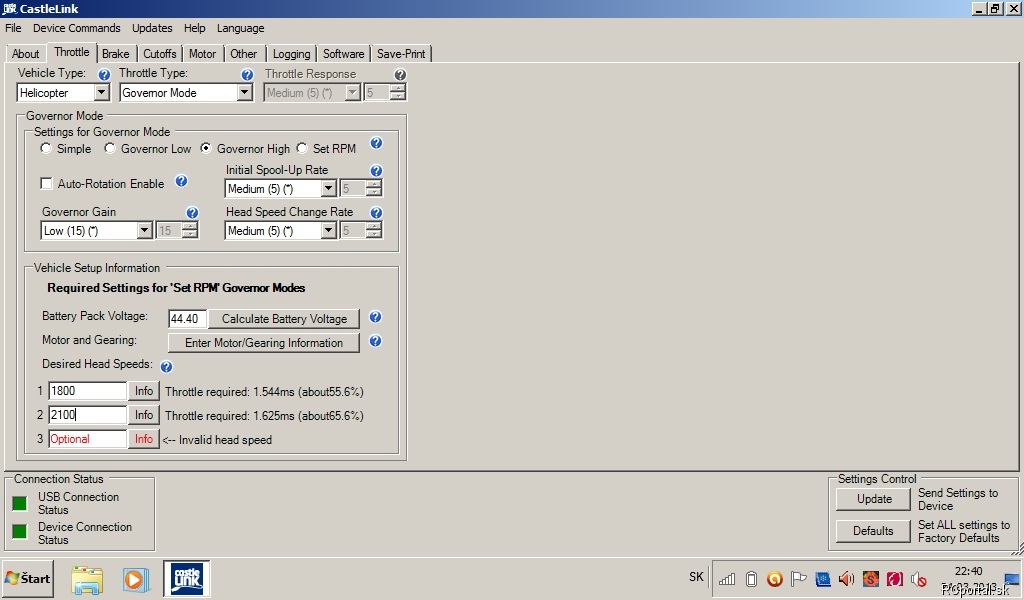Viewport: 1024px width, 600px height.
Task: Switch to the Motor tab
Action: pyautogui.click(x=202, y=54)
